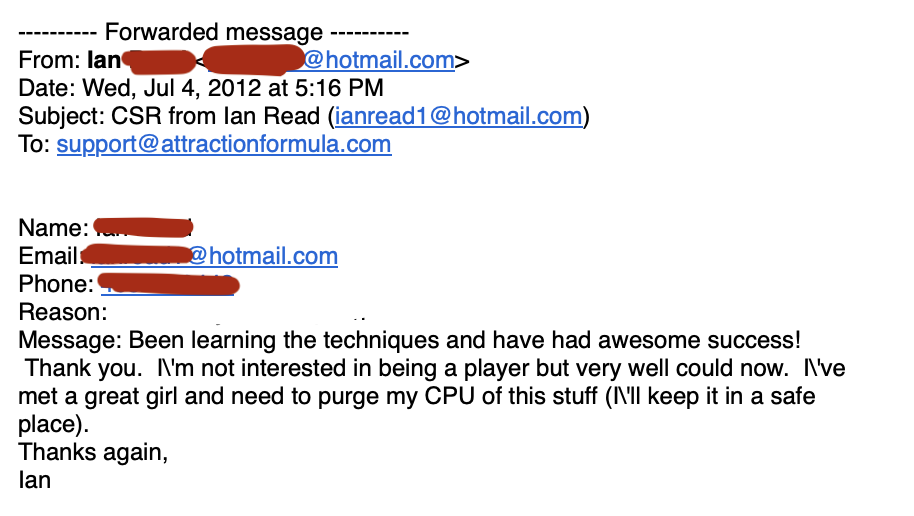Open the ianread1@hotmail.com link in Subject

tap(458, 116)
